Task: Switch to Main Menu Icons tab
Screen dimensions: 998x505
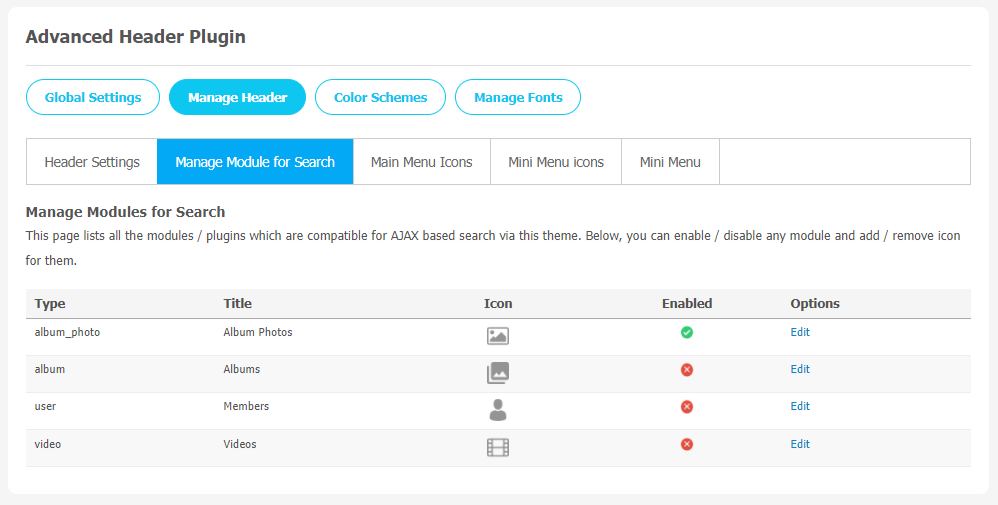Action: 421,162
